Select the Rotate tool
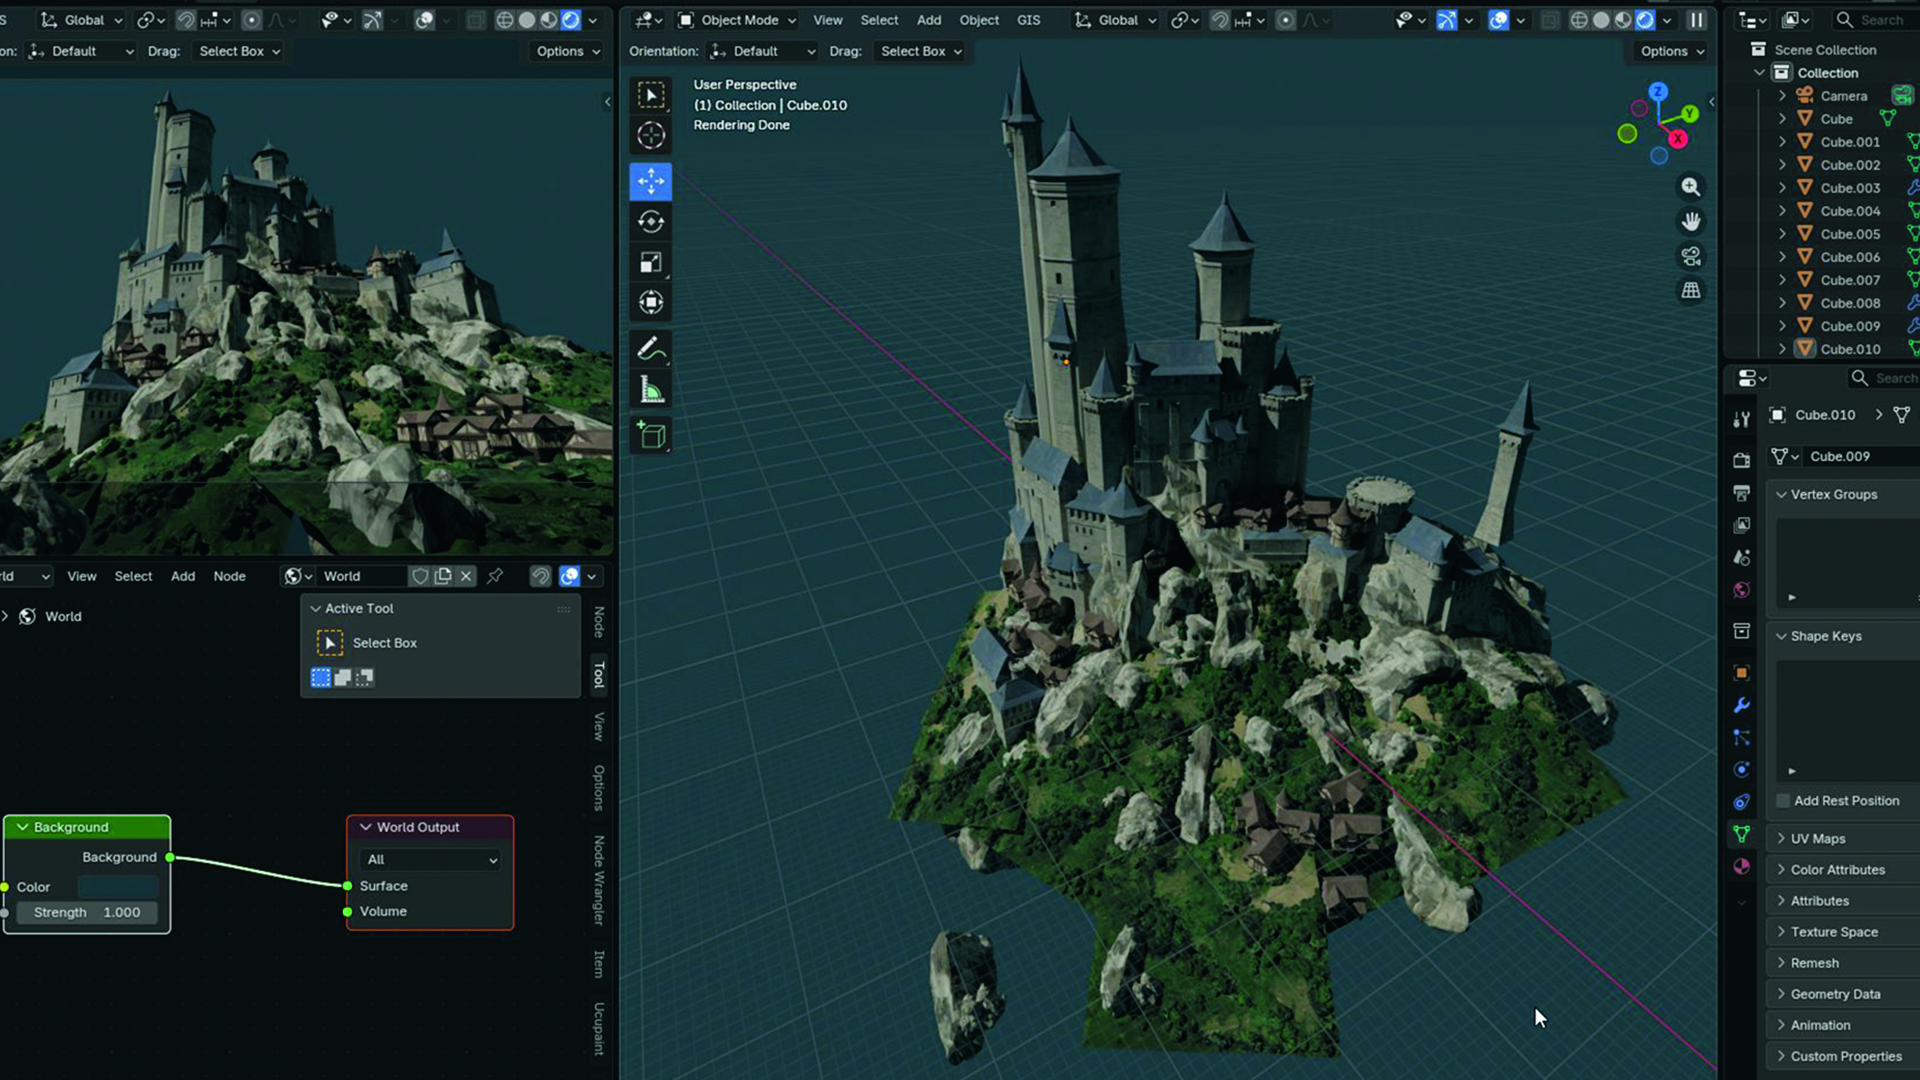 coord(651,222)
